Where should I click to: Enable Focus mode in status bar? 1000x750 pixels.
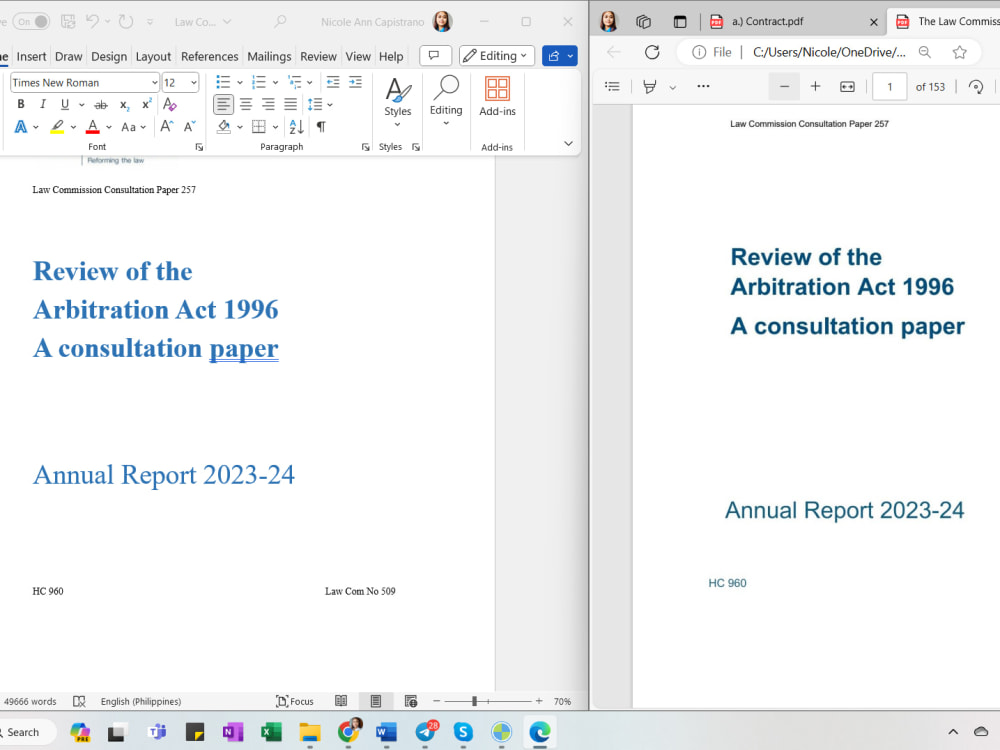[295, 702]
